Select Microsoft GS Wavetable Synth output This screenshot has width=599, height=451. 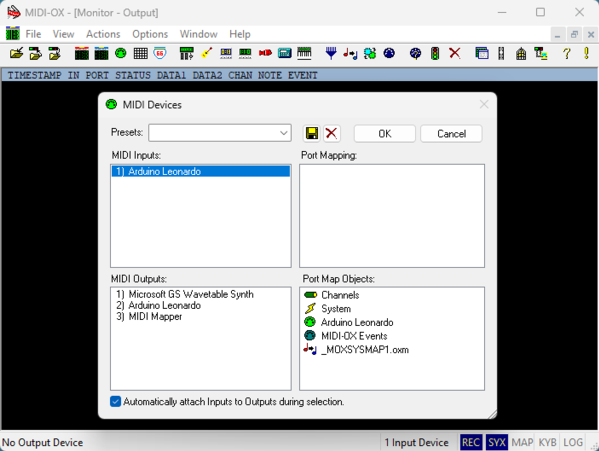click(185, 294)
